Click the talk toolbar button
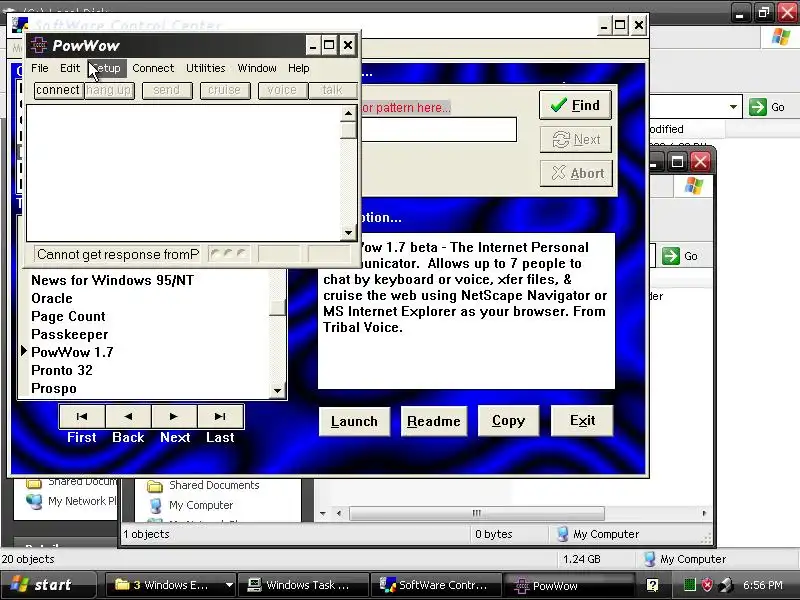Screen dimensions: 800x600 (x=332, y=90)
